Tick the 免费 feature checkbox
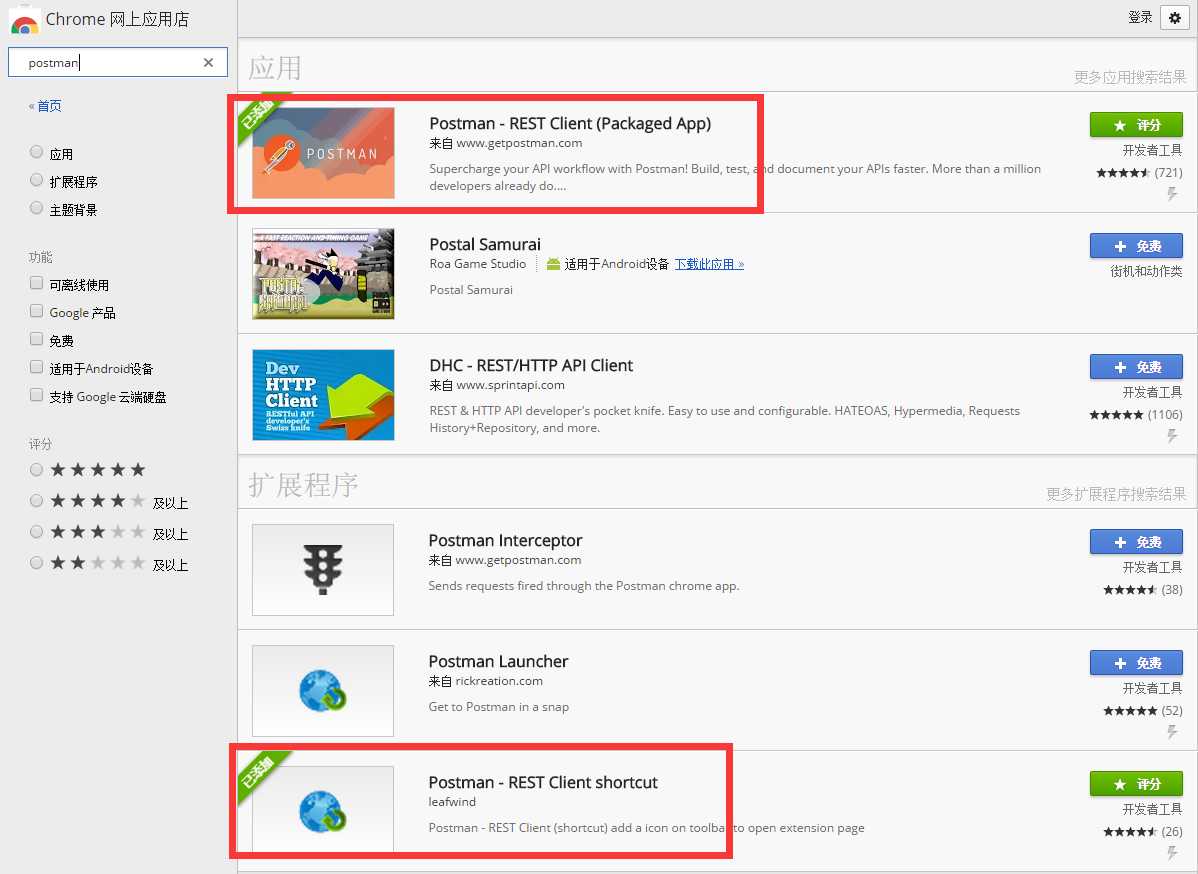 [x=36, y=339]
